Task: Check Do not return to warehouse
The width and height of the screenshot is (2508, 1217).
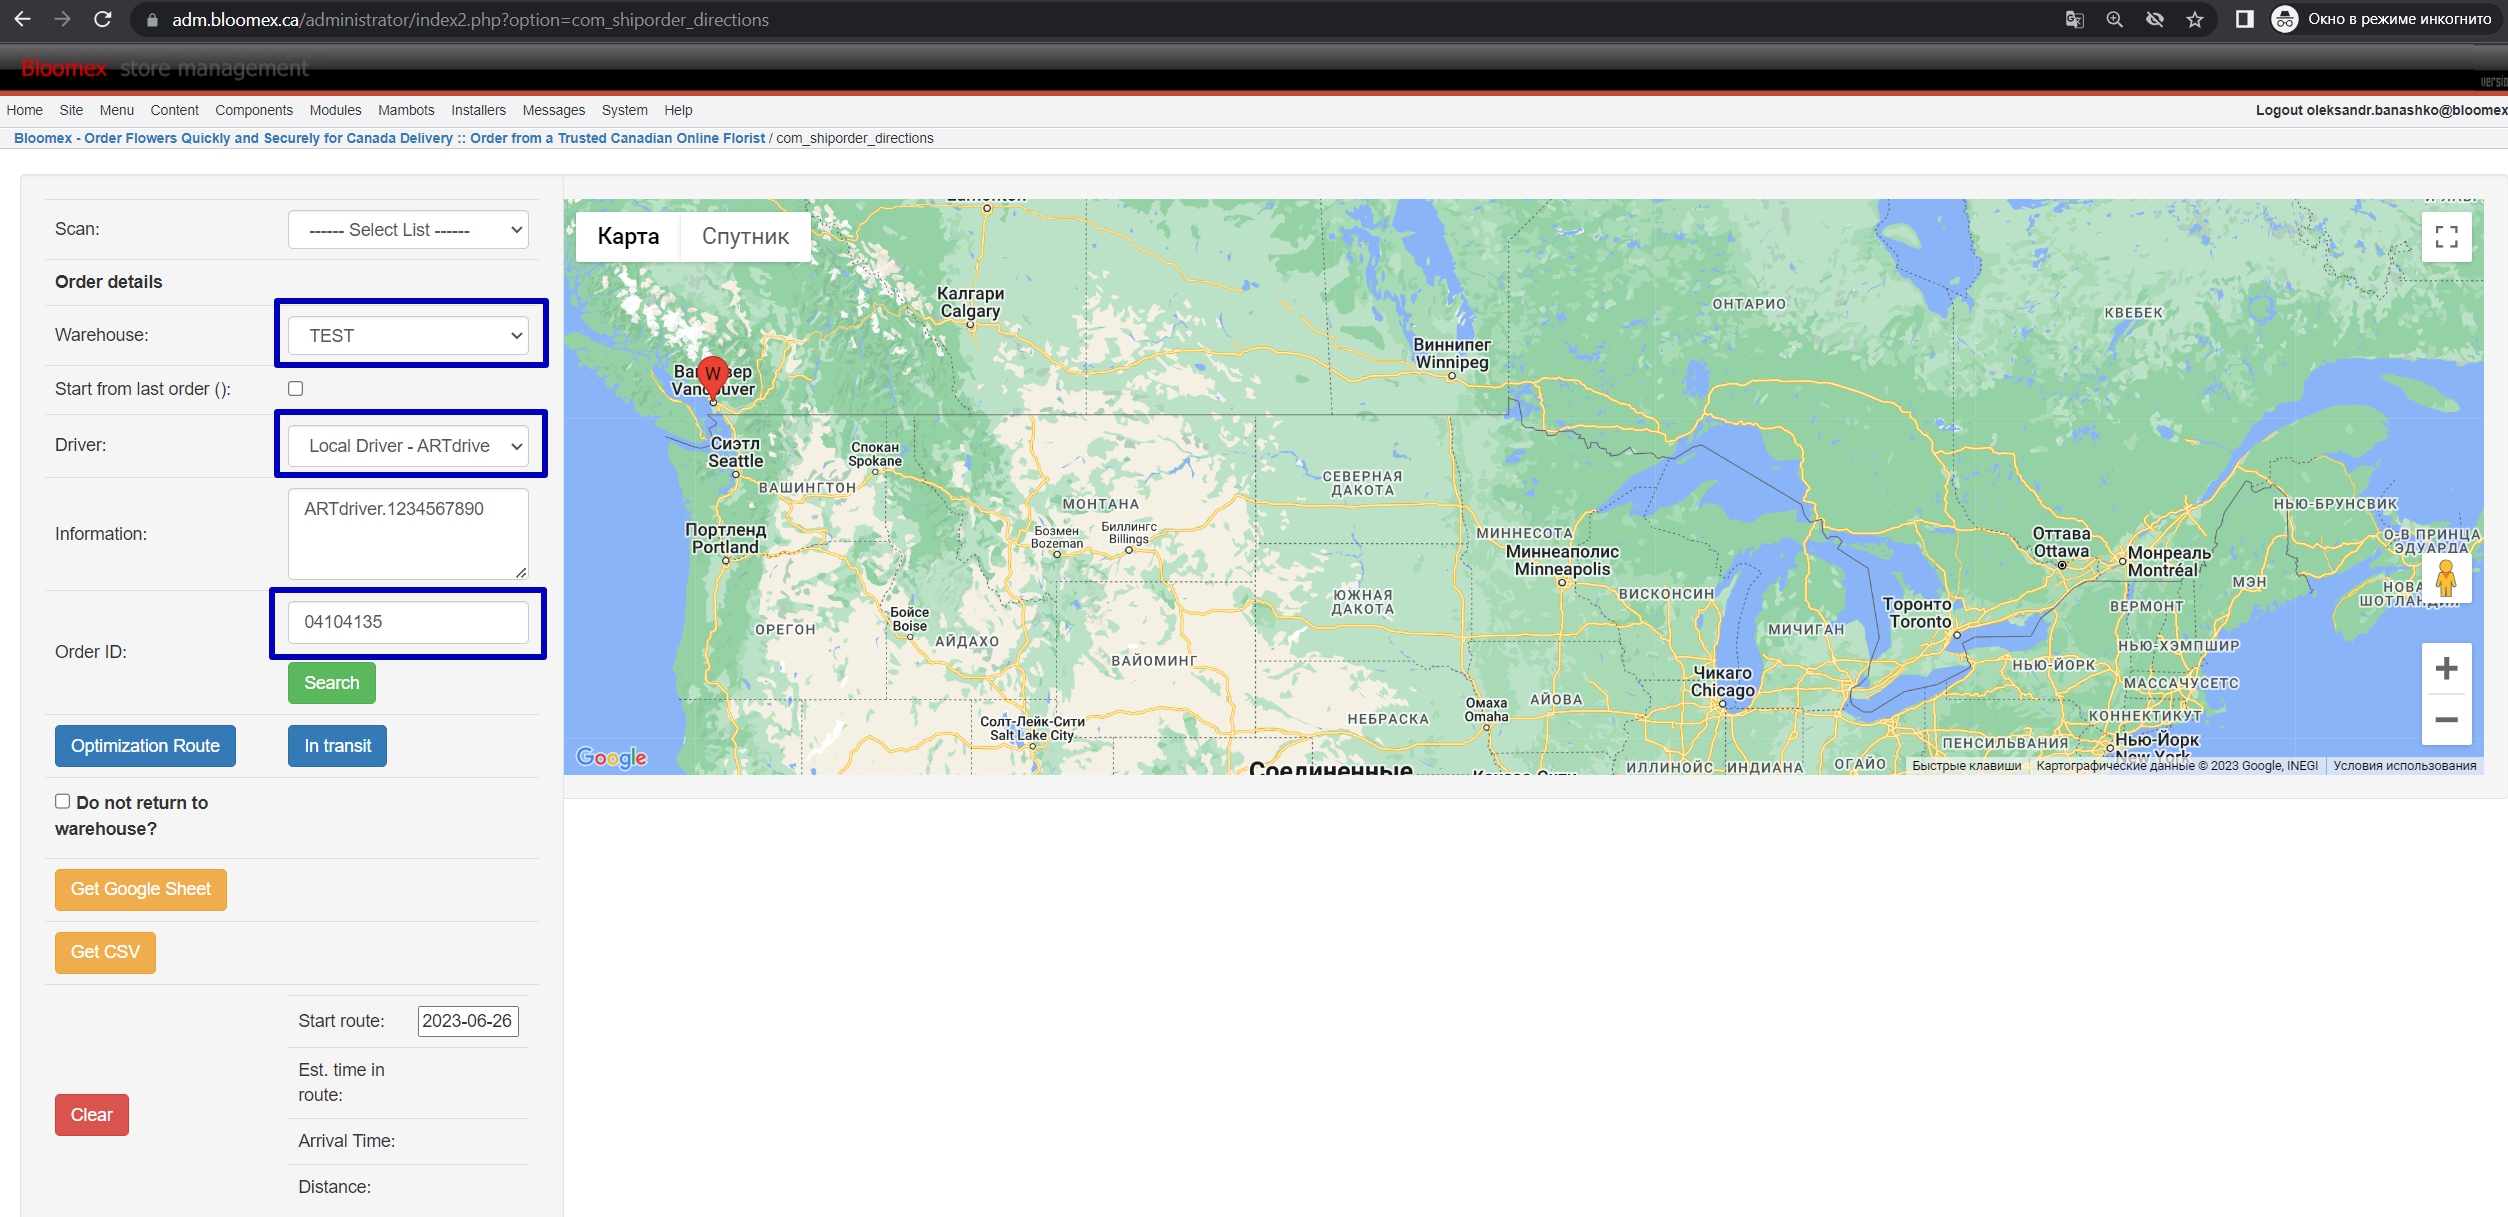Action: click(62, 801)
